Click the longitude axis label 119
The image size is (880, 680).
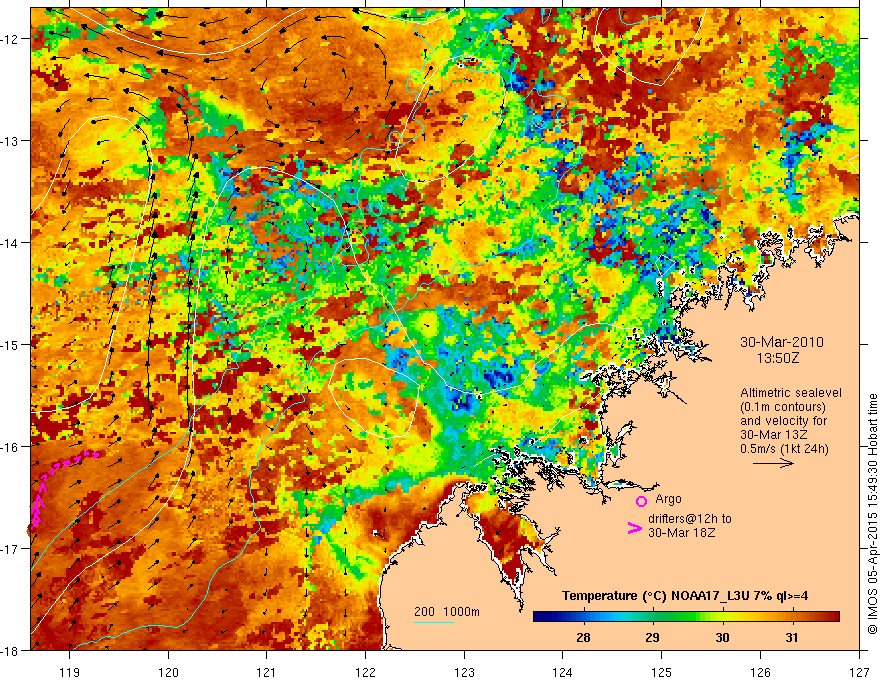point(70,672)
